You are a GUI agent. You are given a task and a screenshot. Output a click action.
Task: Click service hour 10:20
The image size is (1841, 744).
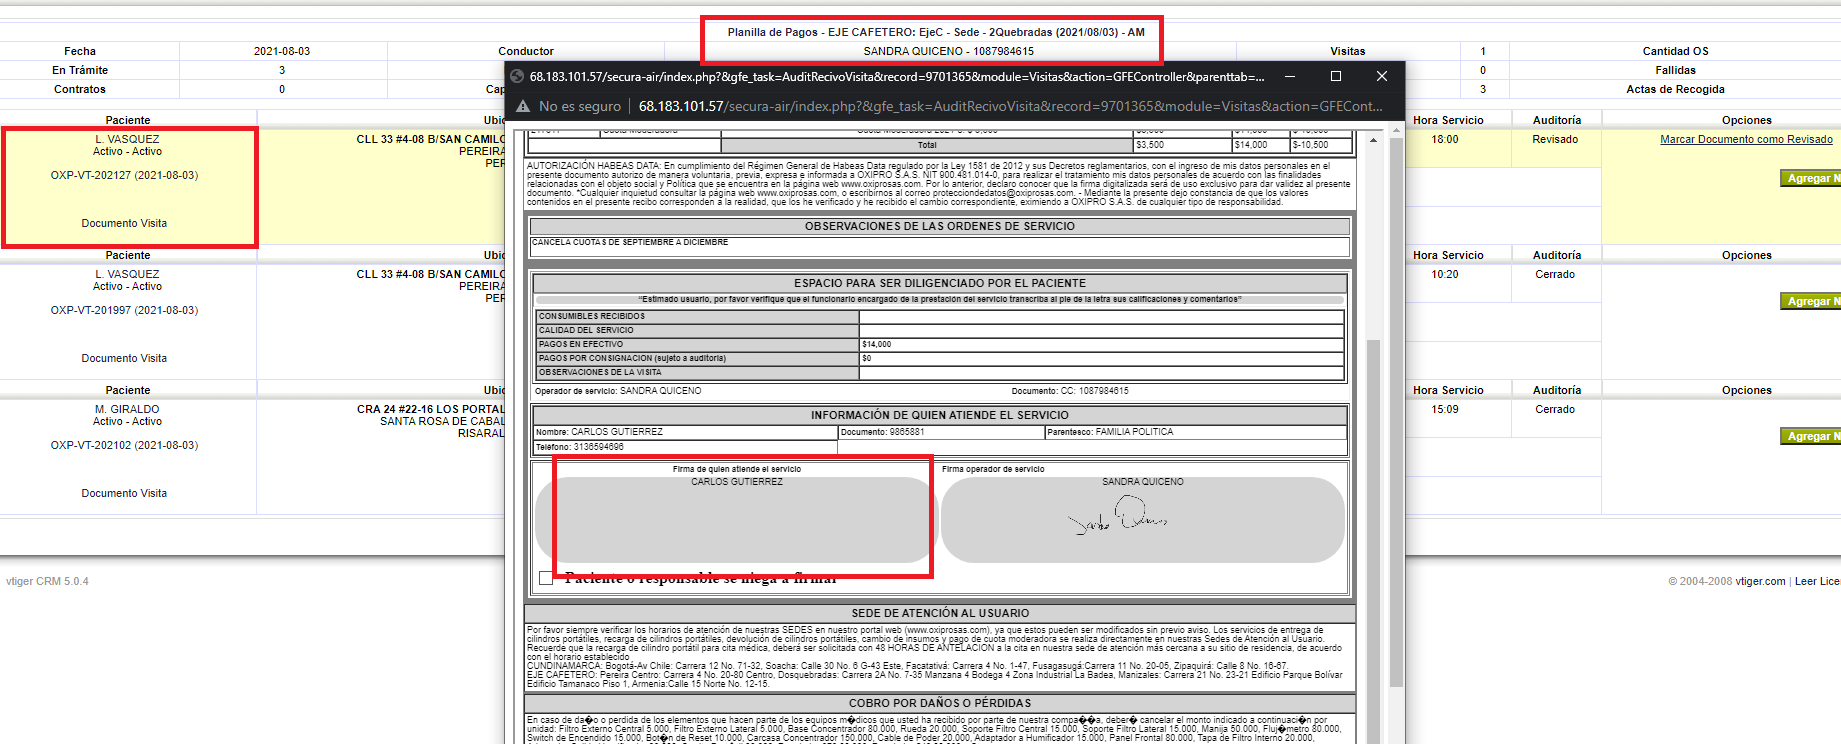click(x=1444, y=274)
